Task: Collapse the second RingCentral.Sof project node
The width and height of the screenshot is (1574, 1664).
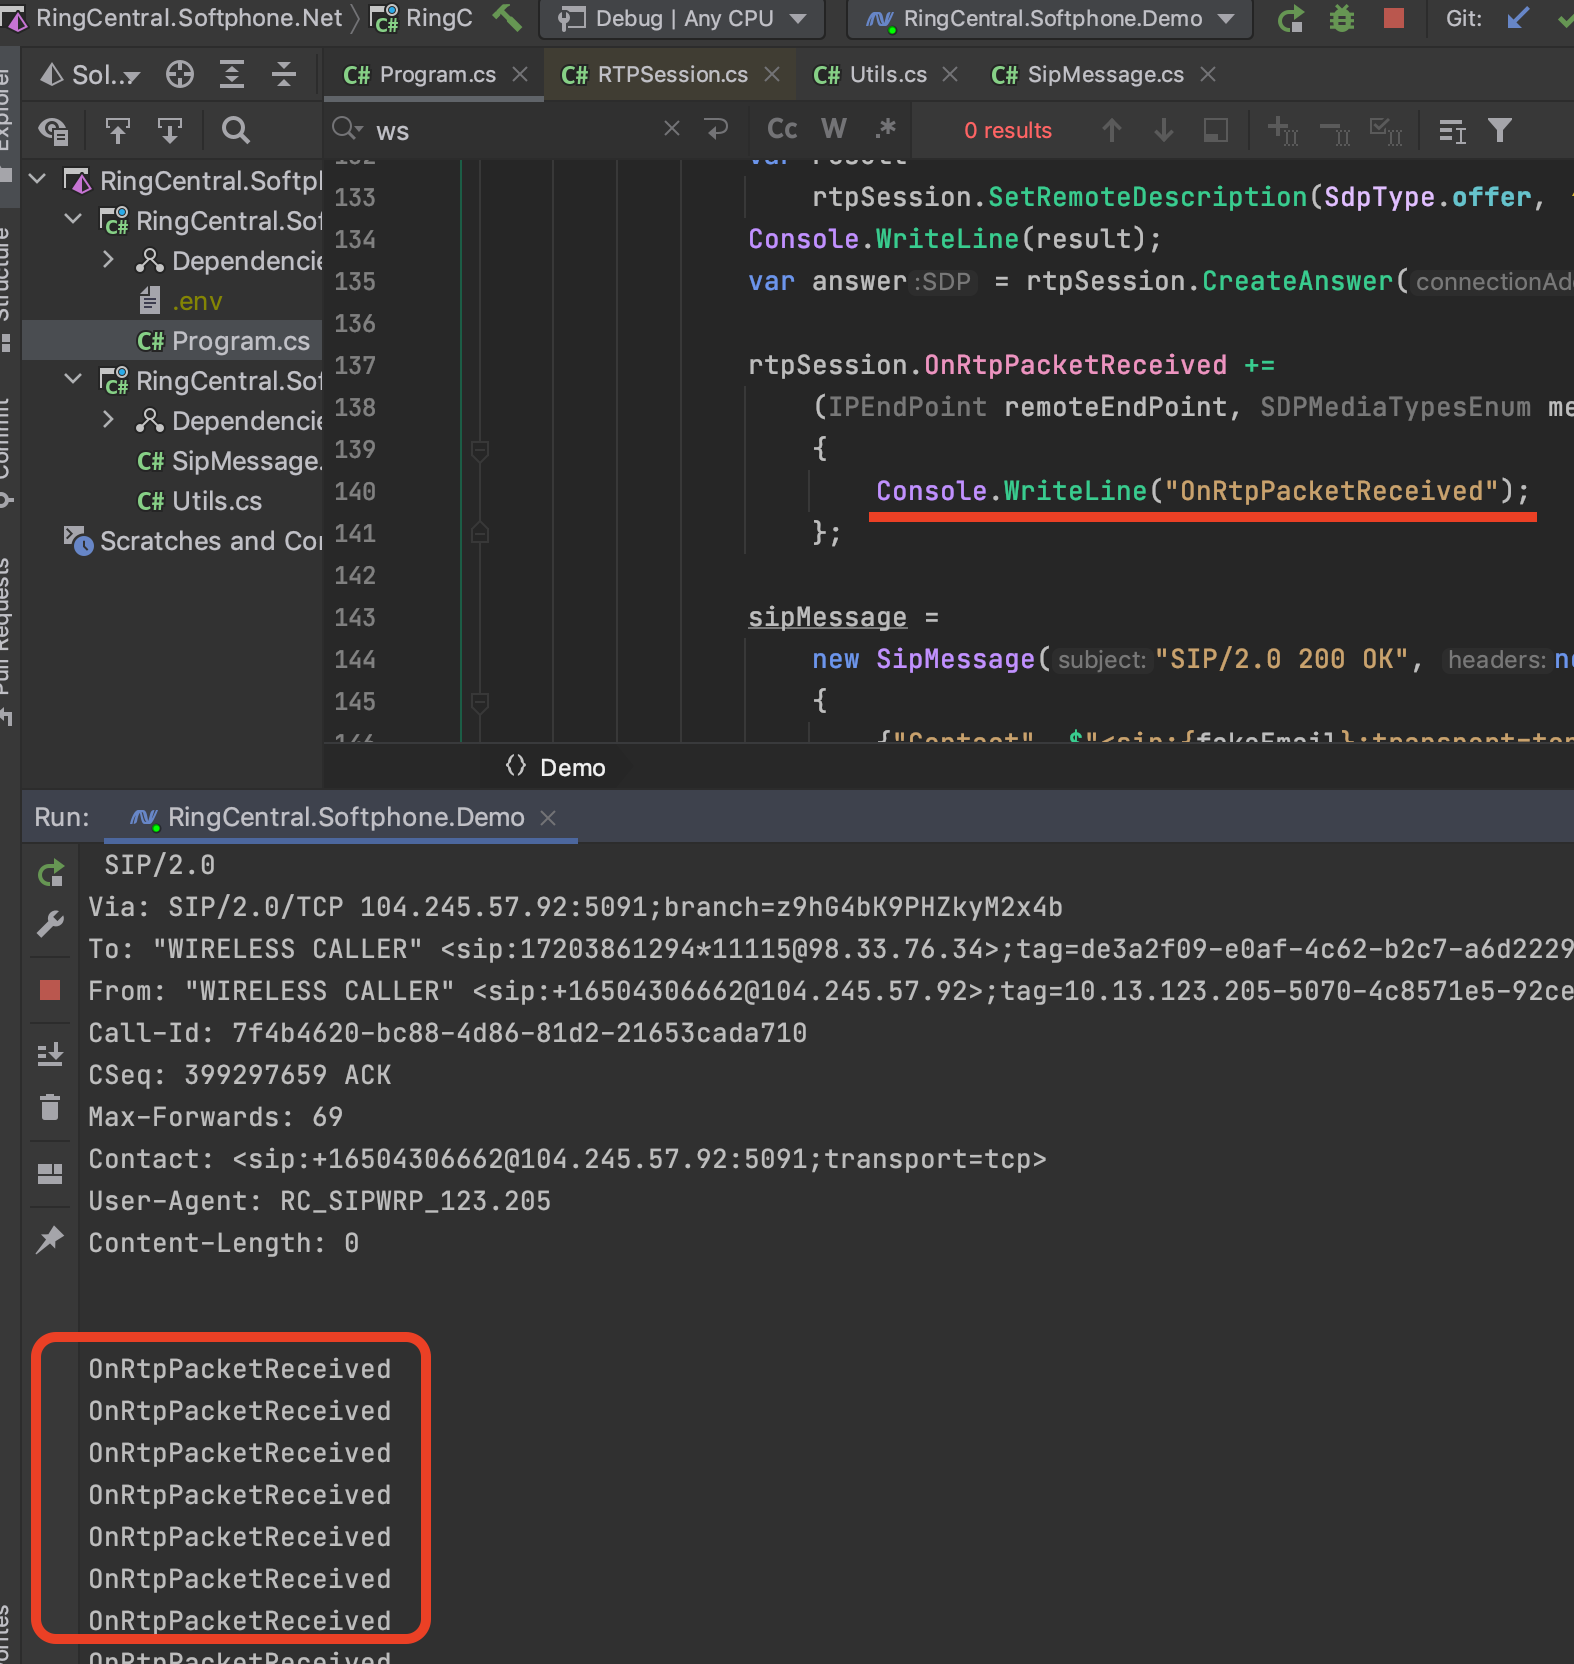Action: pos(73,380)
